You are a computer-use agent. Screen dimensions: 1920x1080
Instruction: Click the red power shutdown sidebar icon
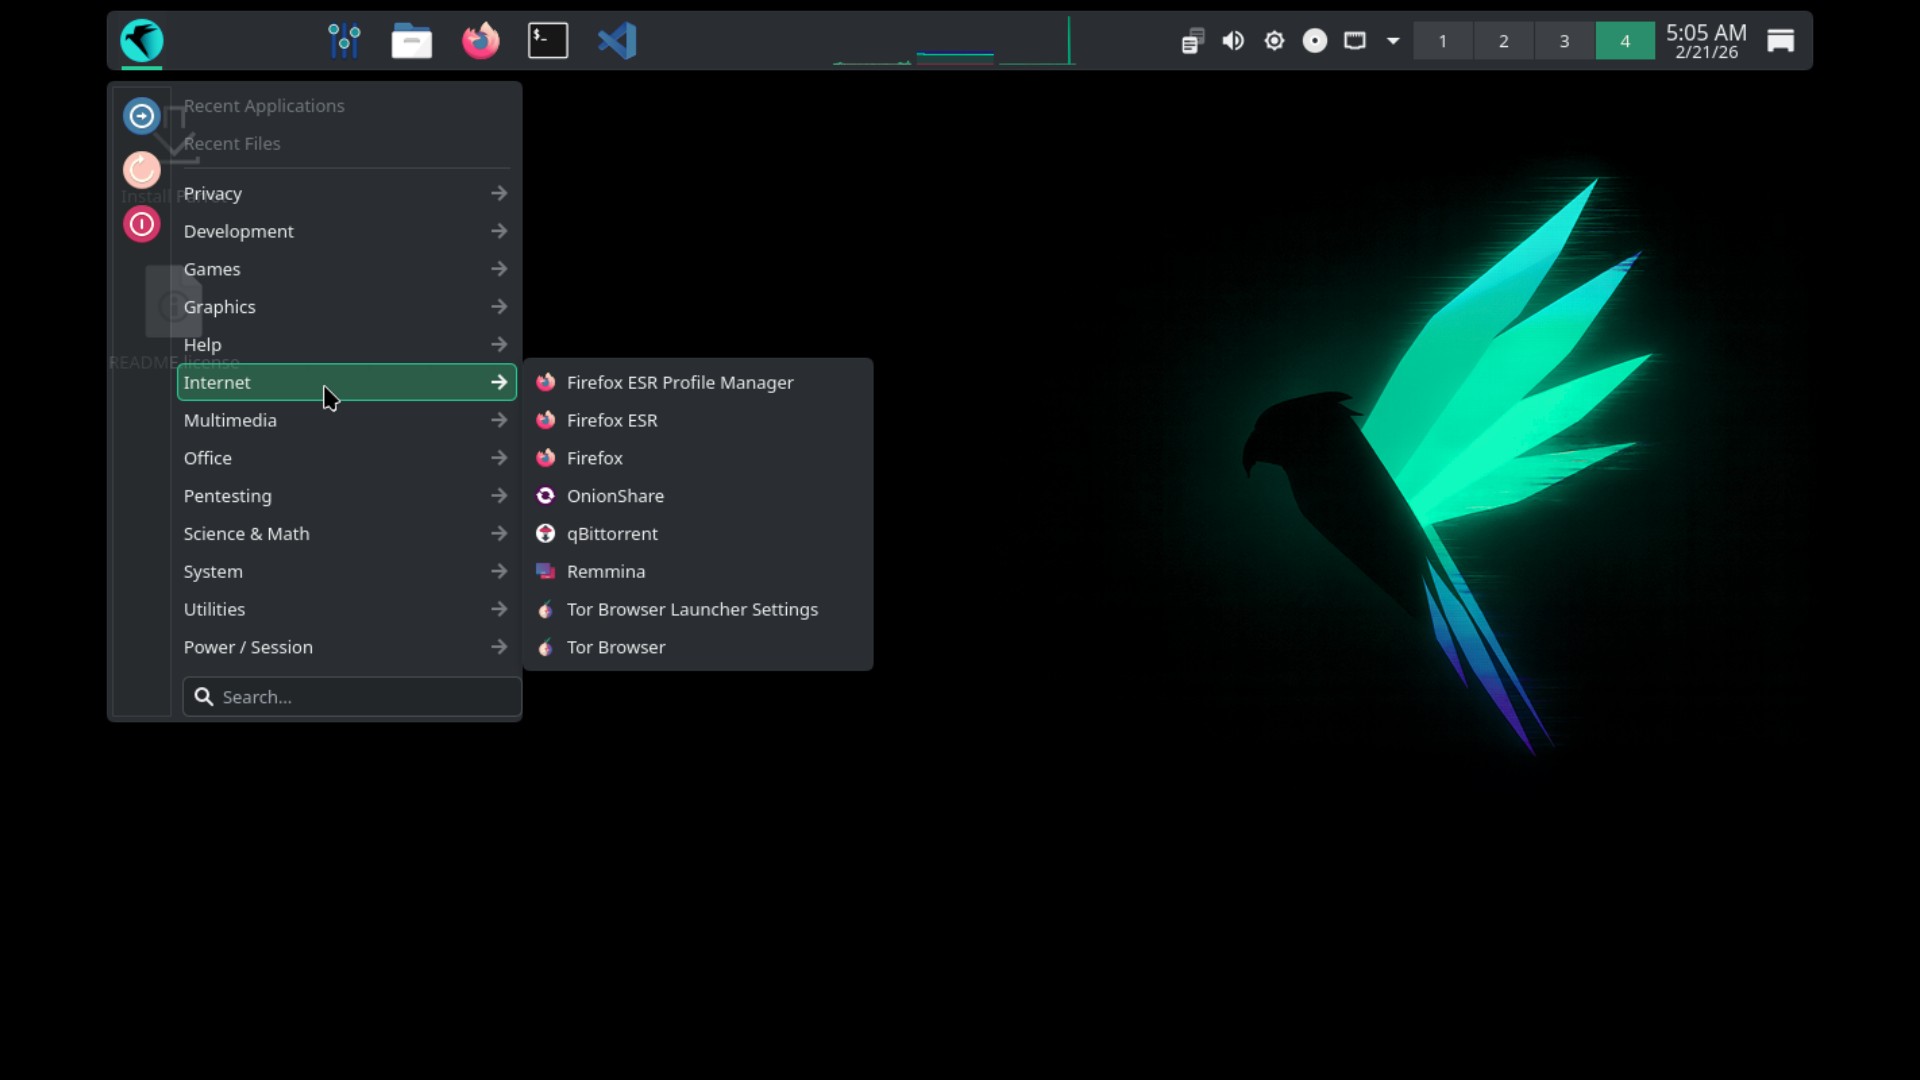pyautogui.click(x=142, y=224)
